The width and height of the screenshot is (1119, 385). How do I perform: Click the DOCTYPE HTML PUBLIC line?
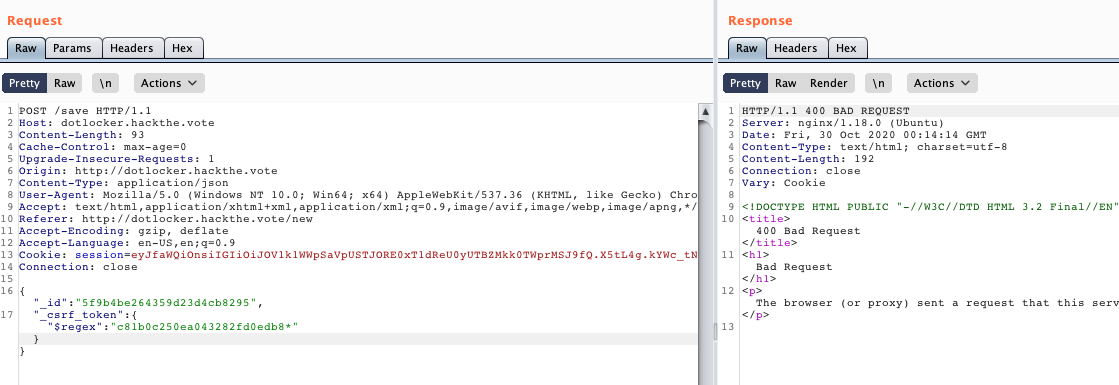[x=931, y=207]
